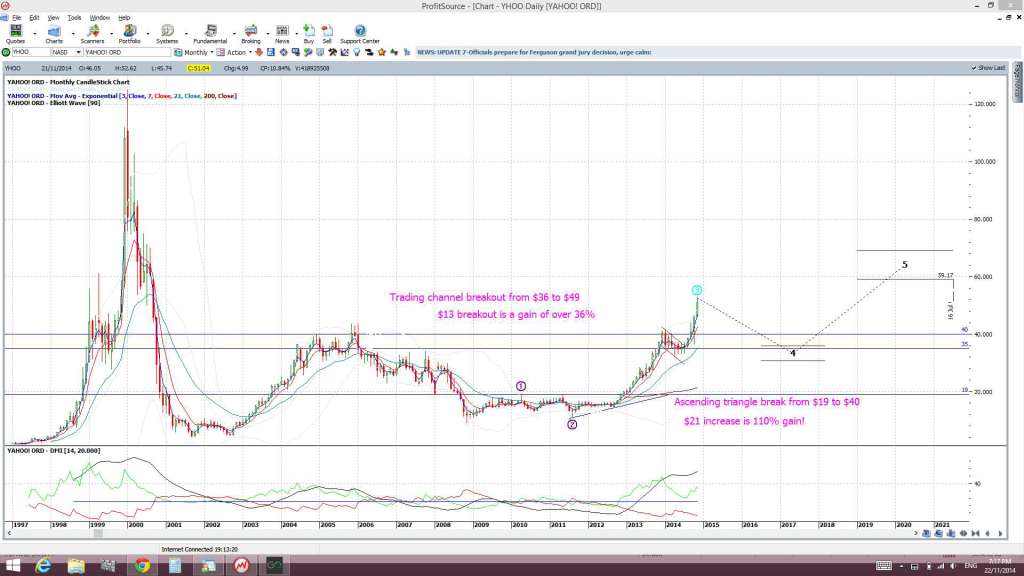Open the Broking tool
Screen dimensions: 1024x576
(251, 34)
